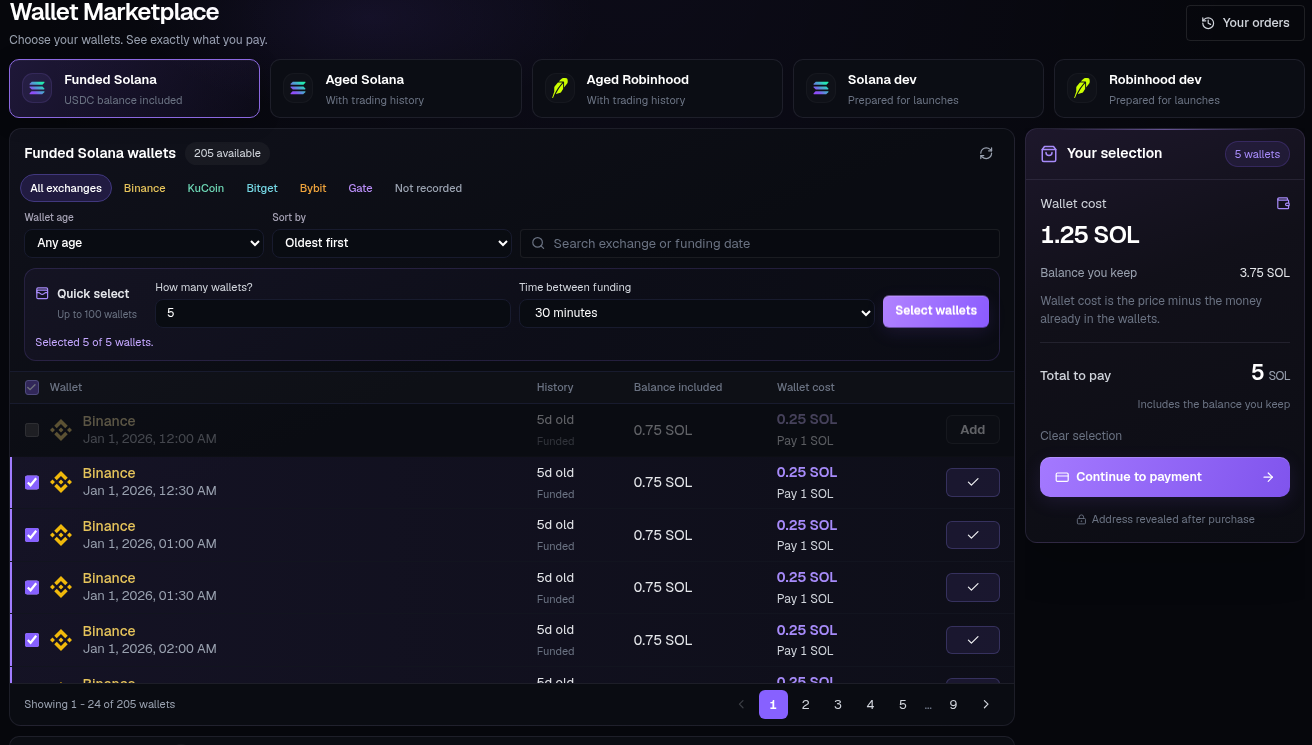Viewport: 1312px width, 745px height.
Task: Go to next page arrow
Action: pyautogui.click(x=986, y=704)
